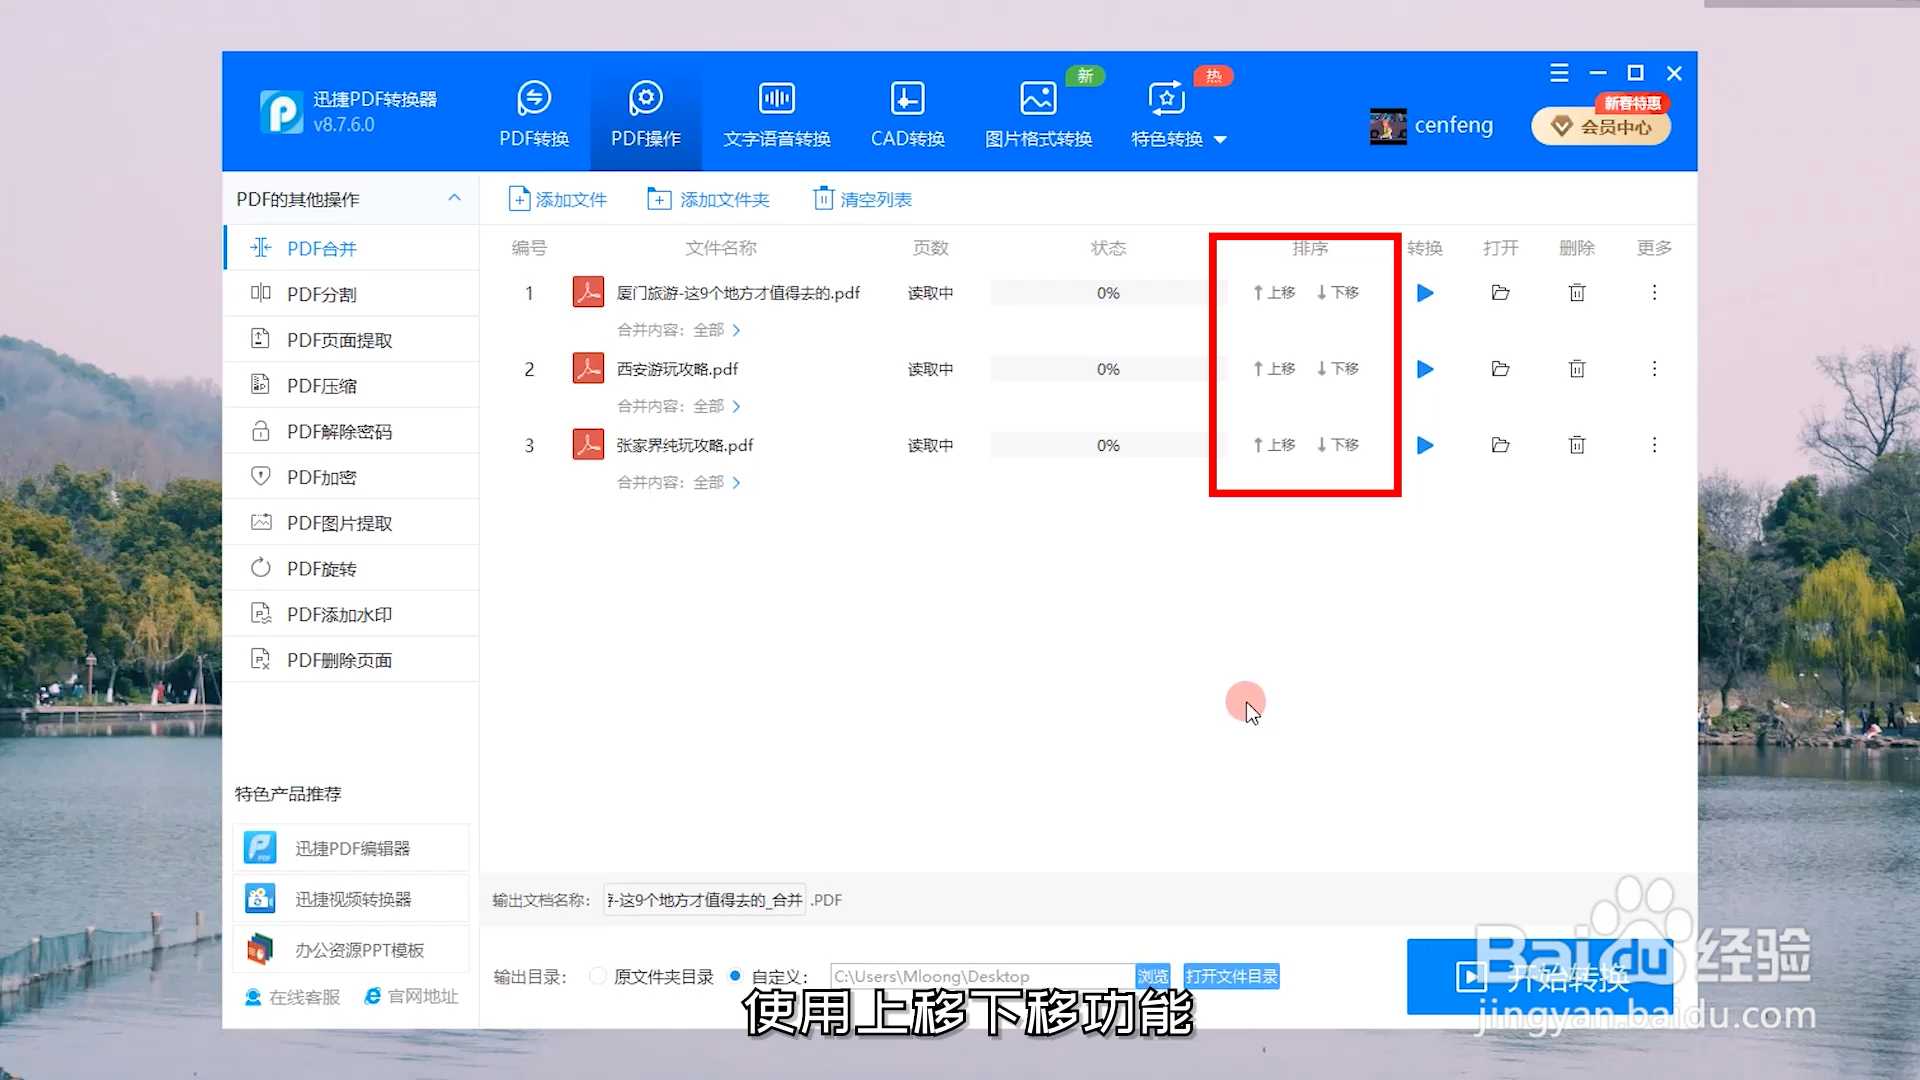Open 会员中心

[1600, 126]
